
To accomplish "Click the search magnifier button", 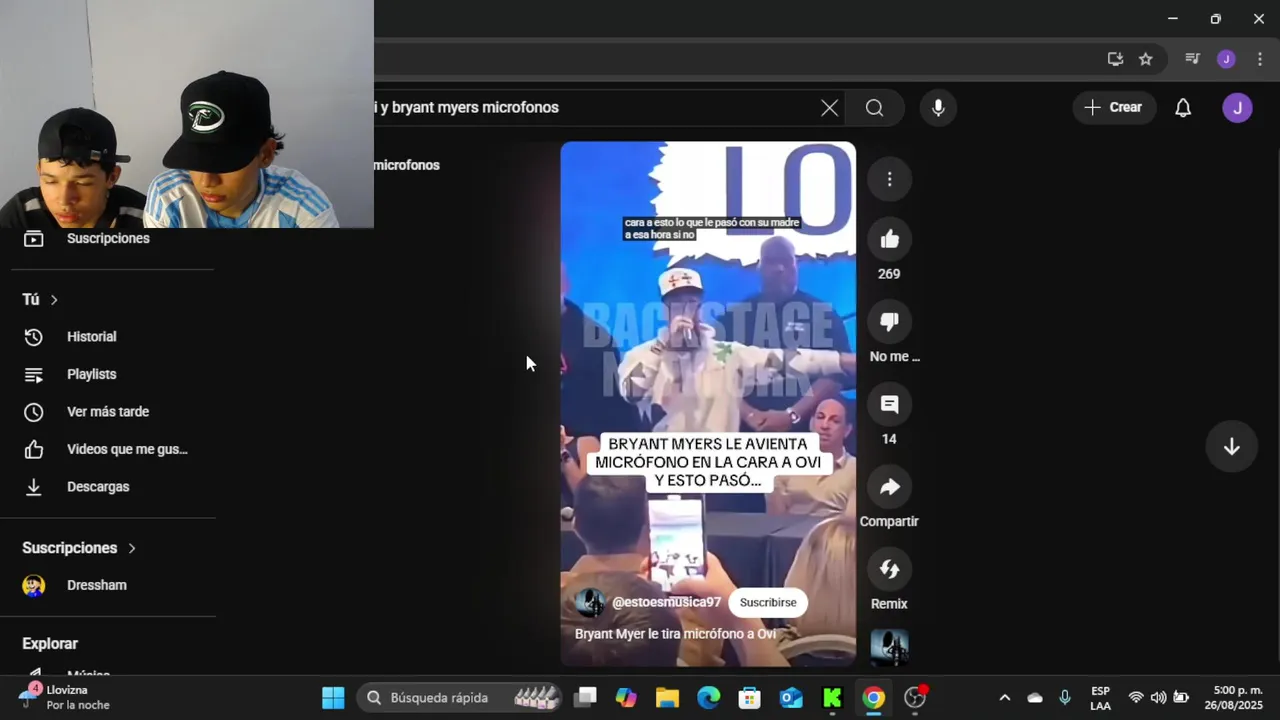I will 875,108.
